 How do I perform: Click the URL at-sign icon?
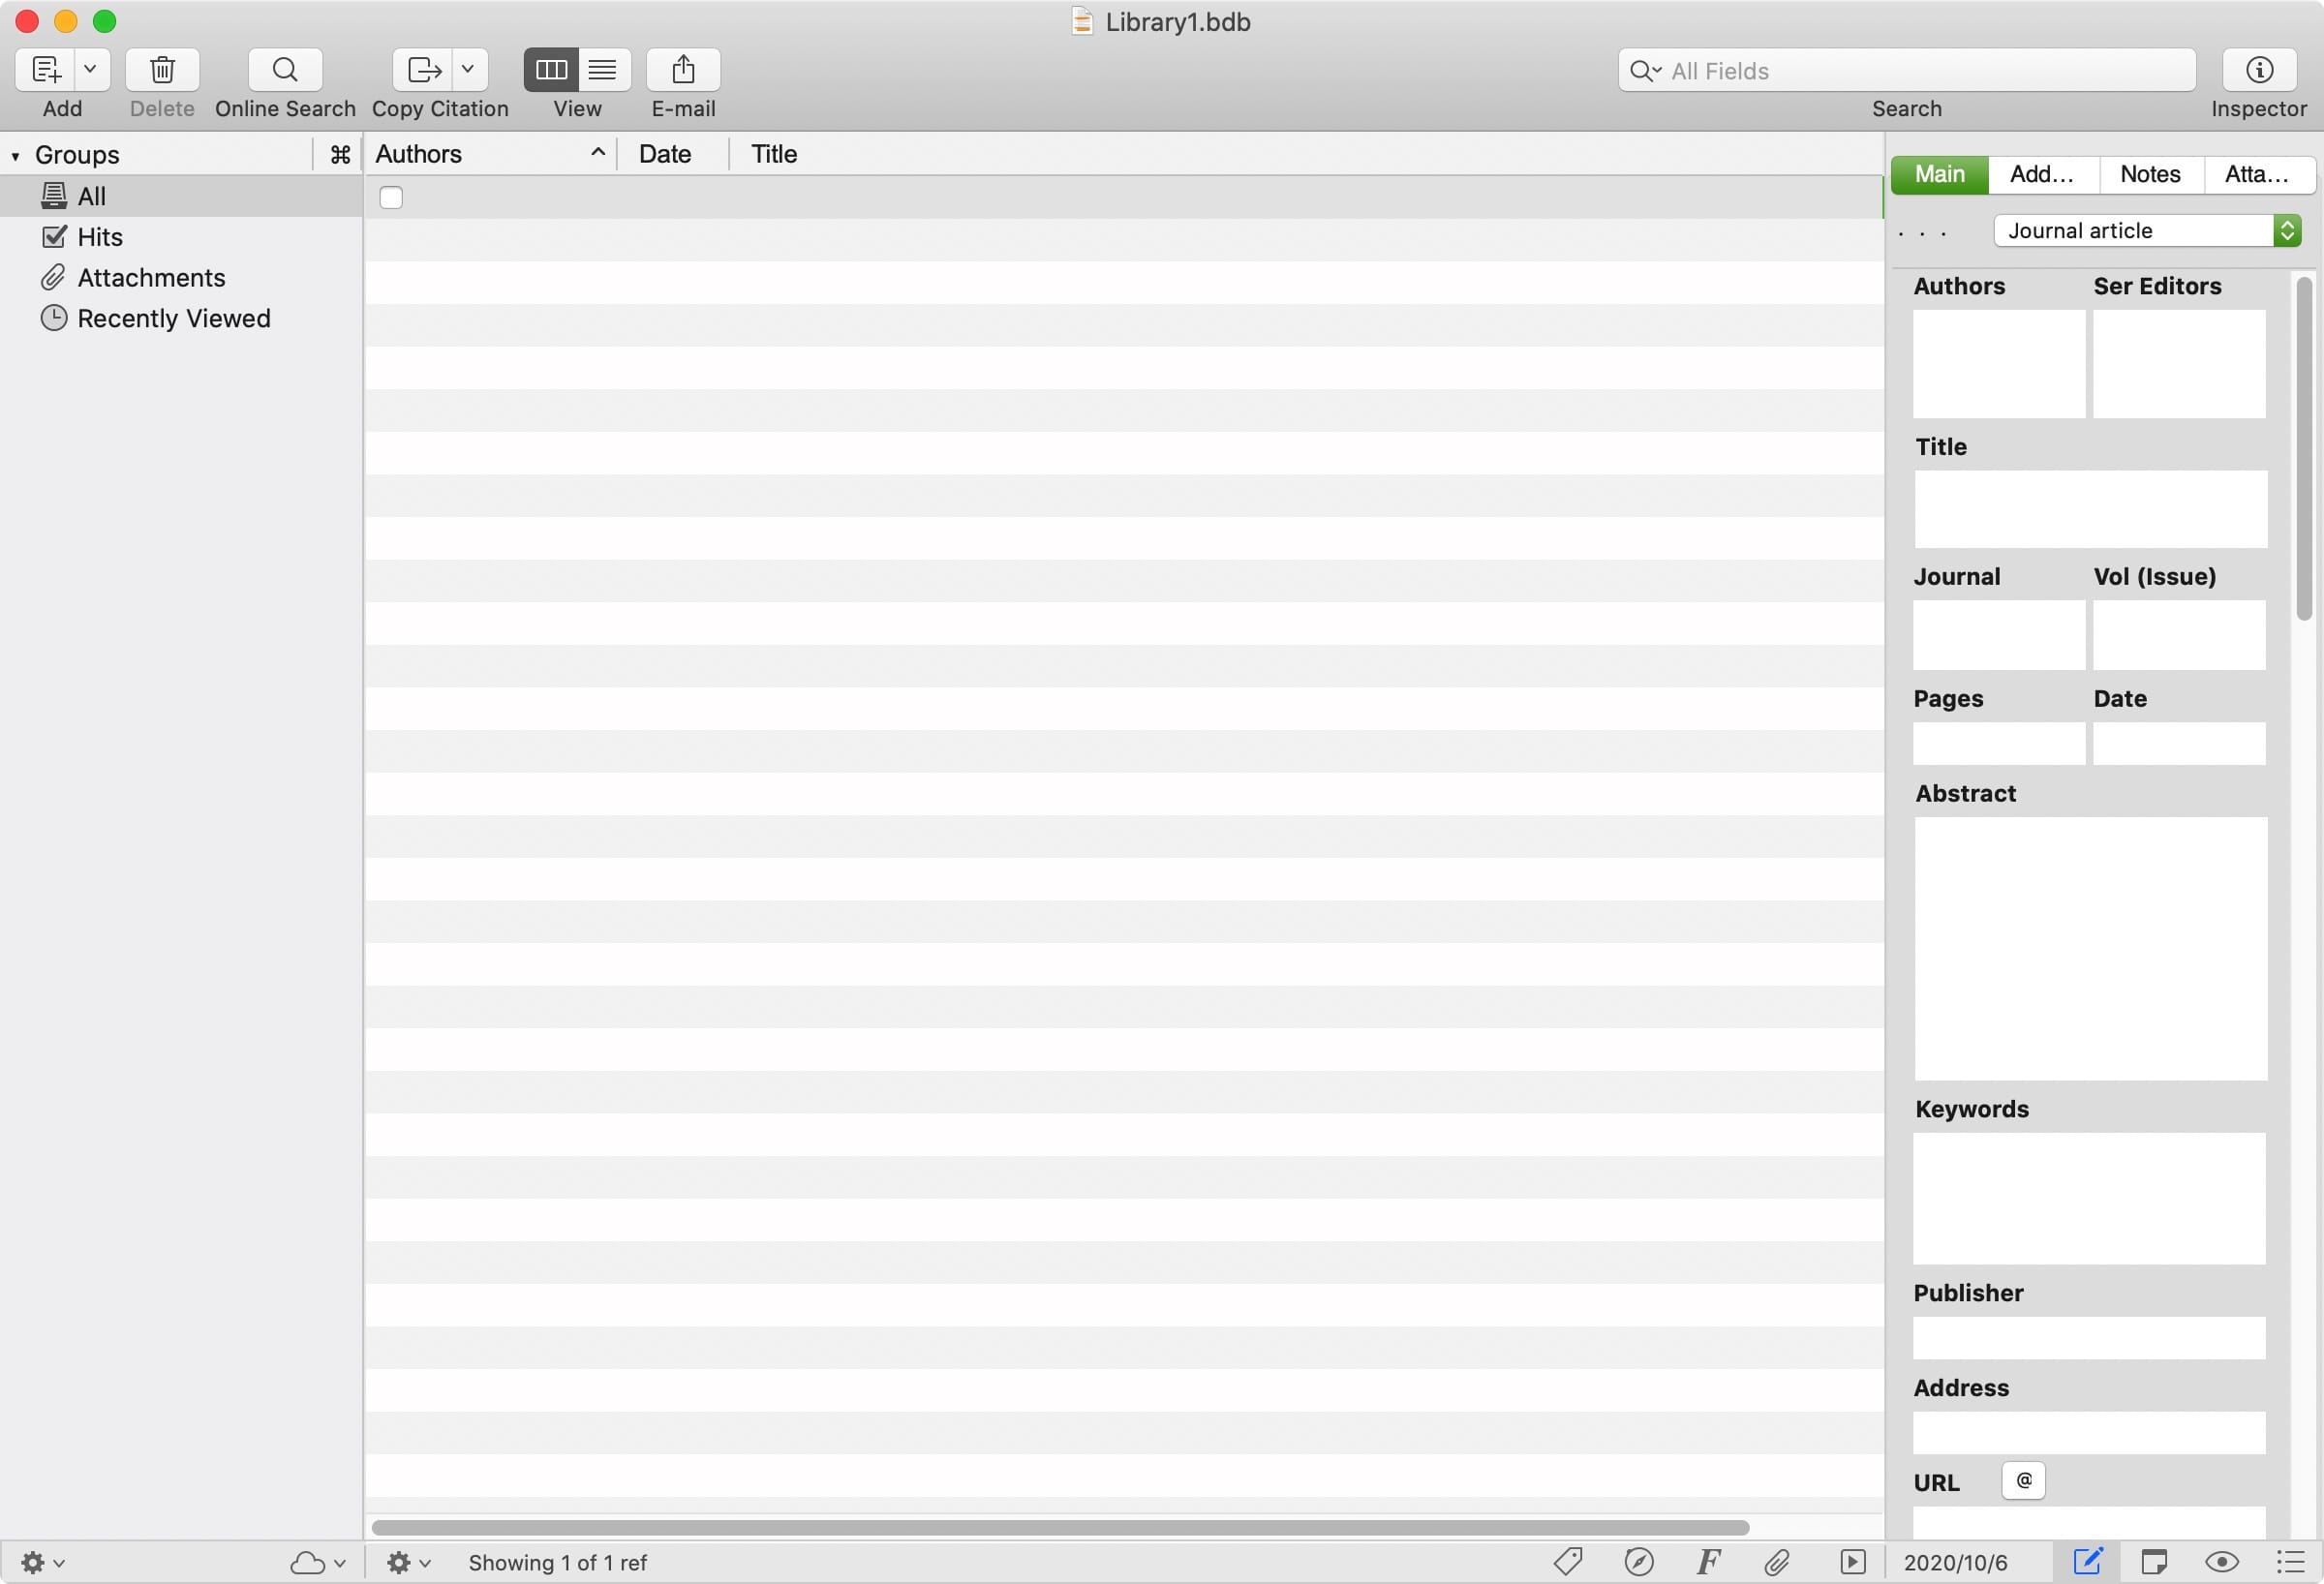coord(2022,1481)
